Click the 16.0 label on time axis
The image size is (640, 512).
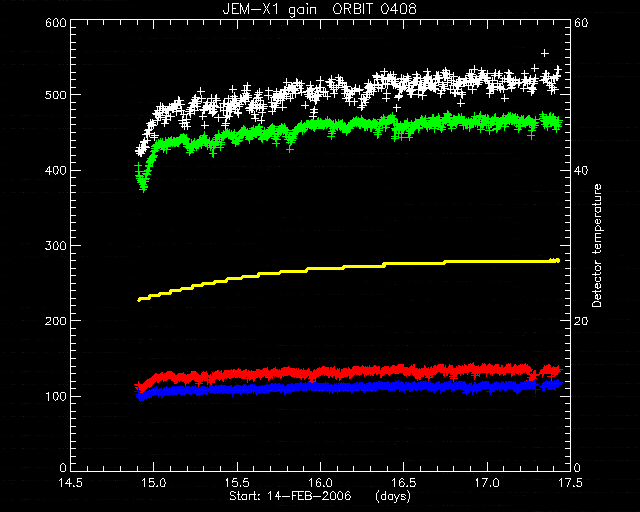[320, 483]
